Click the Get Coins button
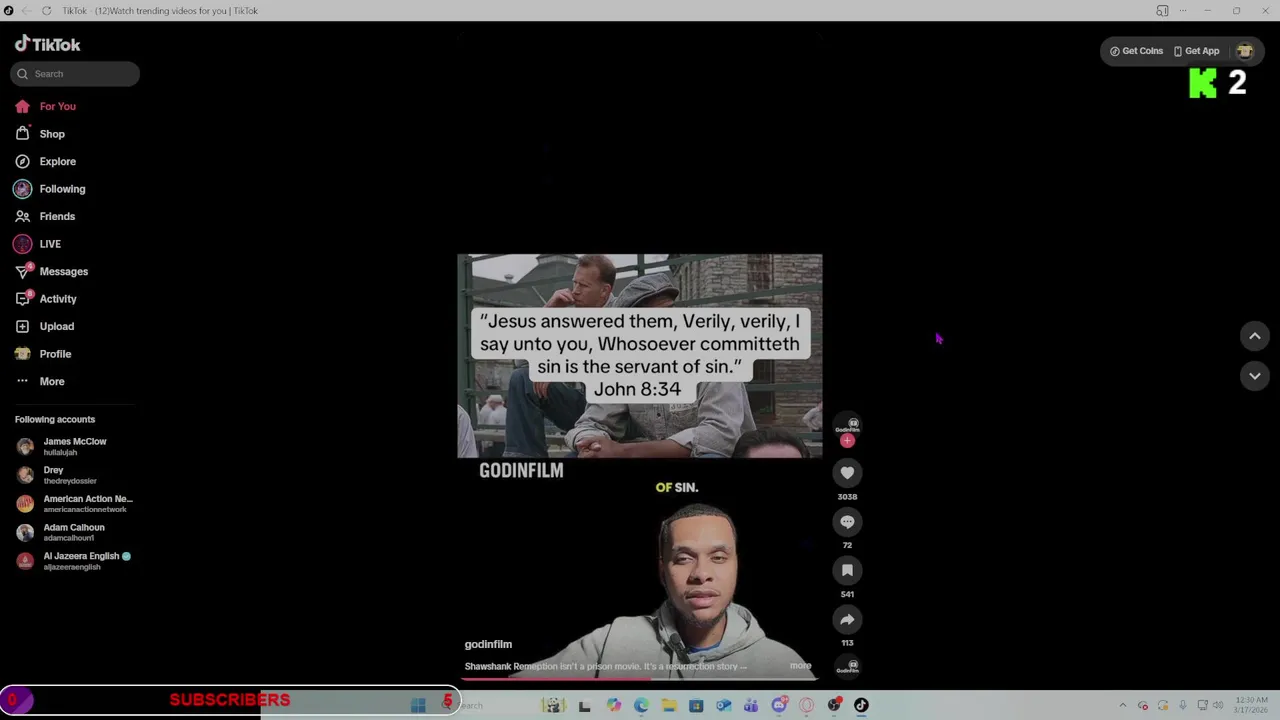The width and height of the screenshot is (1280, 720). tap(1136, 51)
